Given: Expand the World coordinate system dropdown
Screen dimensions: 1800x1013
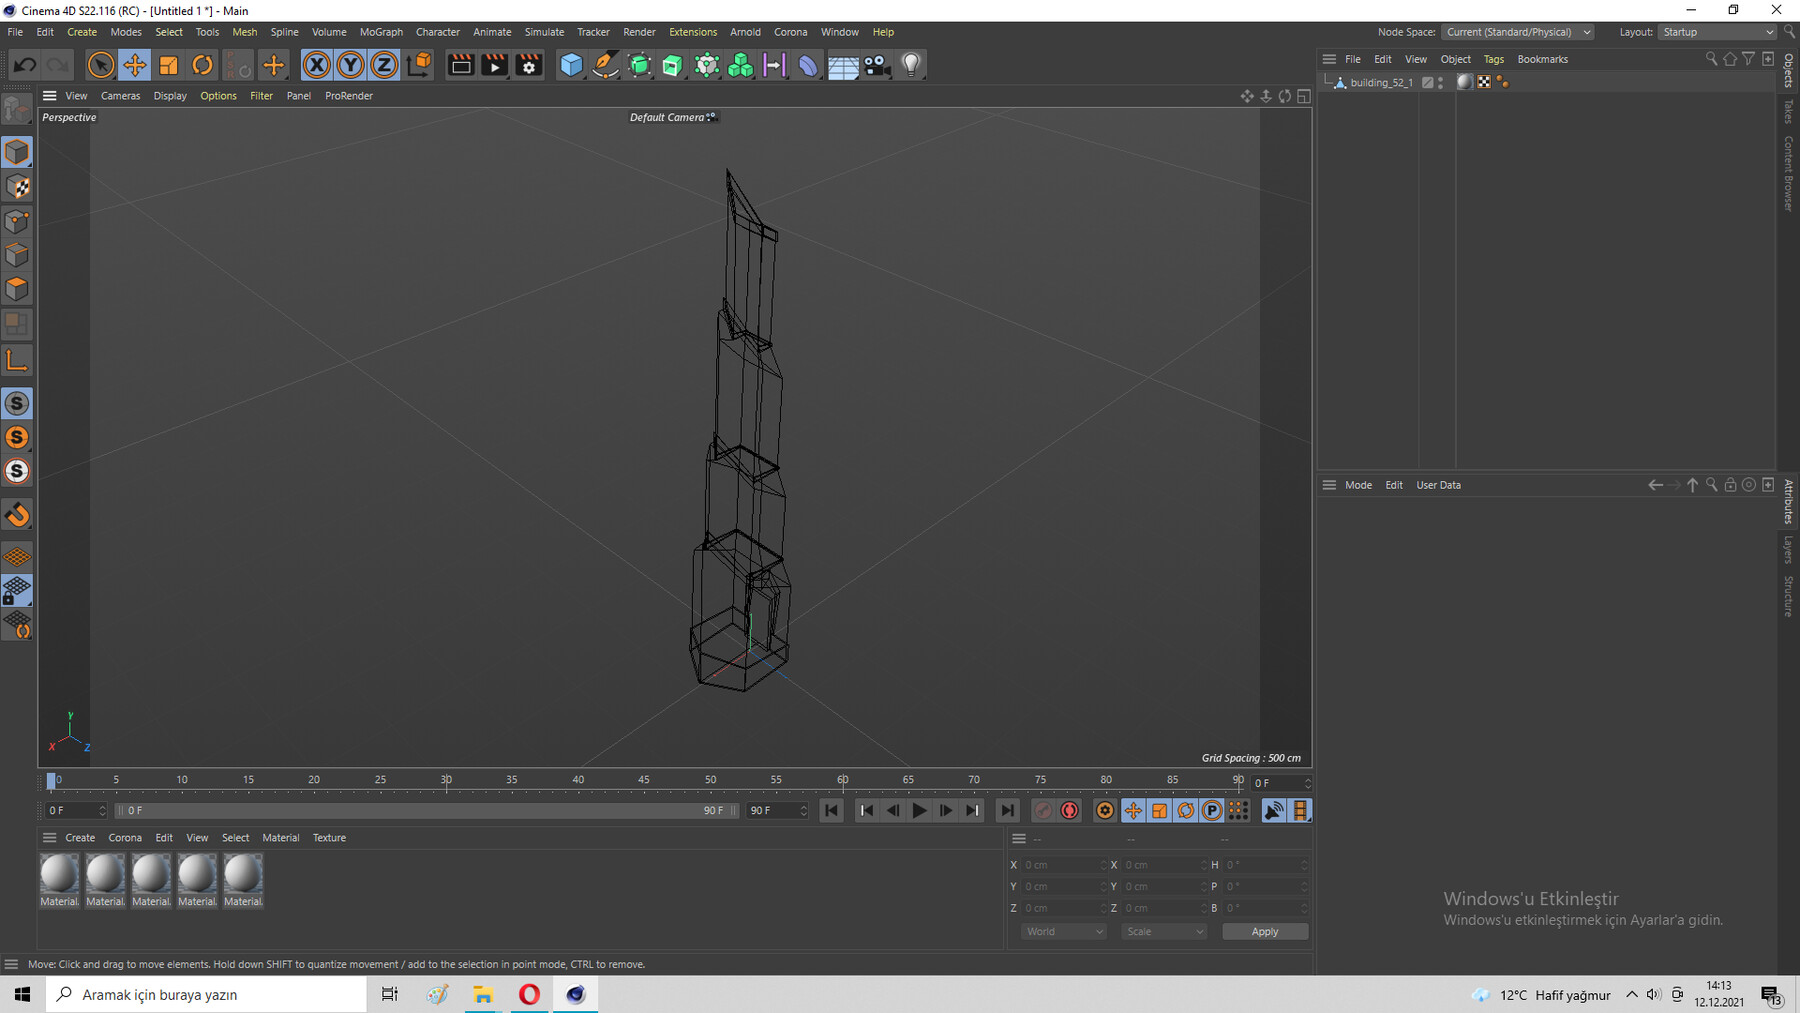Looking at the screenshot, I should coord(1063,932).
